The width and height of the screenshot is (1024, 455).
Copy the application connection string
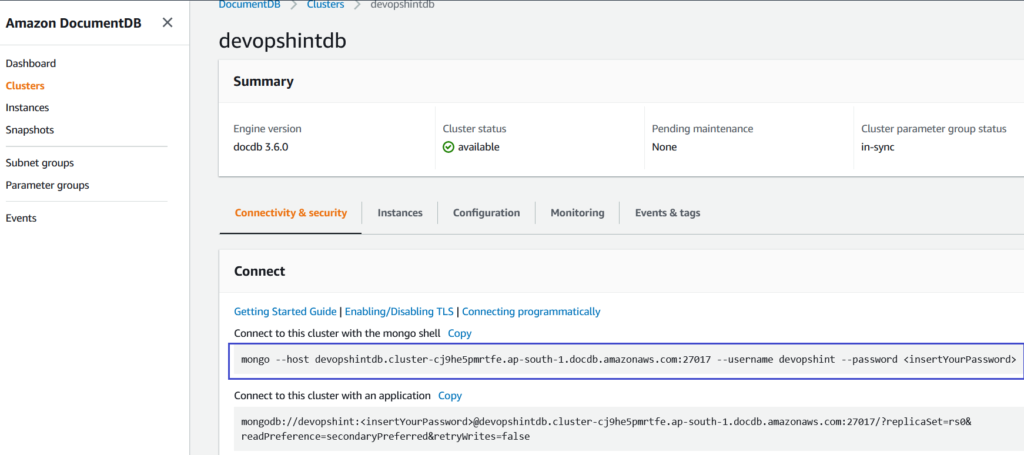pos(449,396)
